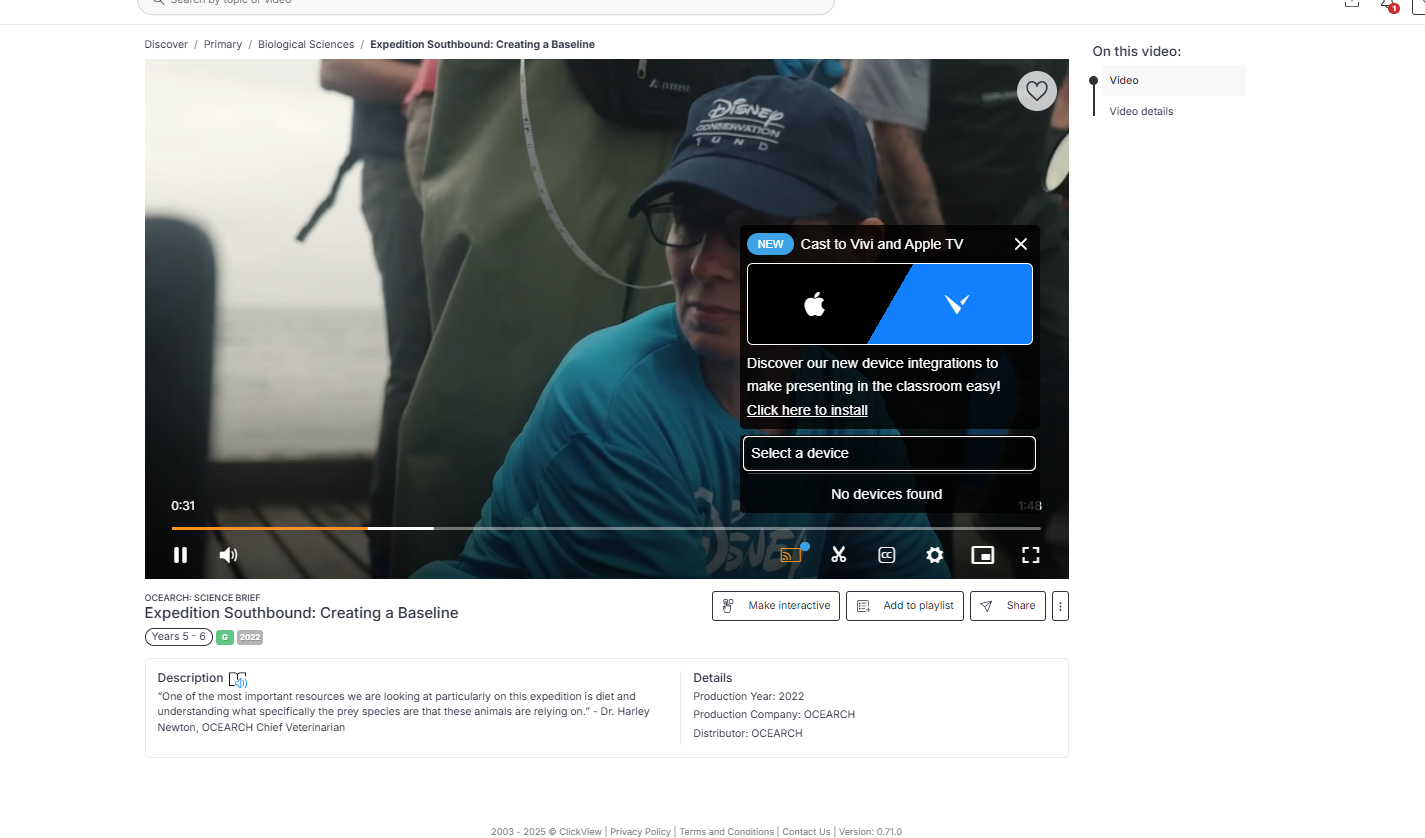Enter fullscreen video mode
This screenshot has width=1425, height=838.
[1031, 555]
